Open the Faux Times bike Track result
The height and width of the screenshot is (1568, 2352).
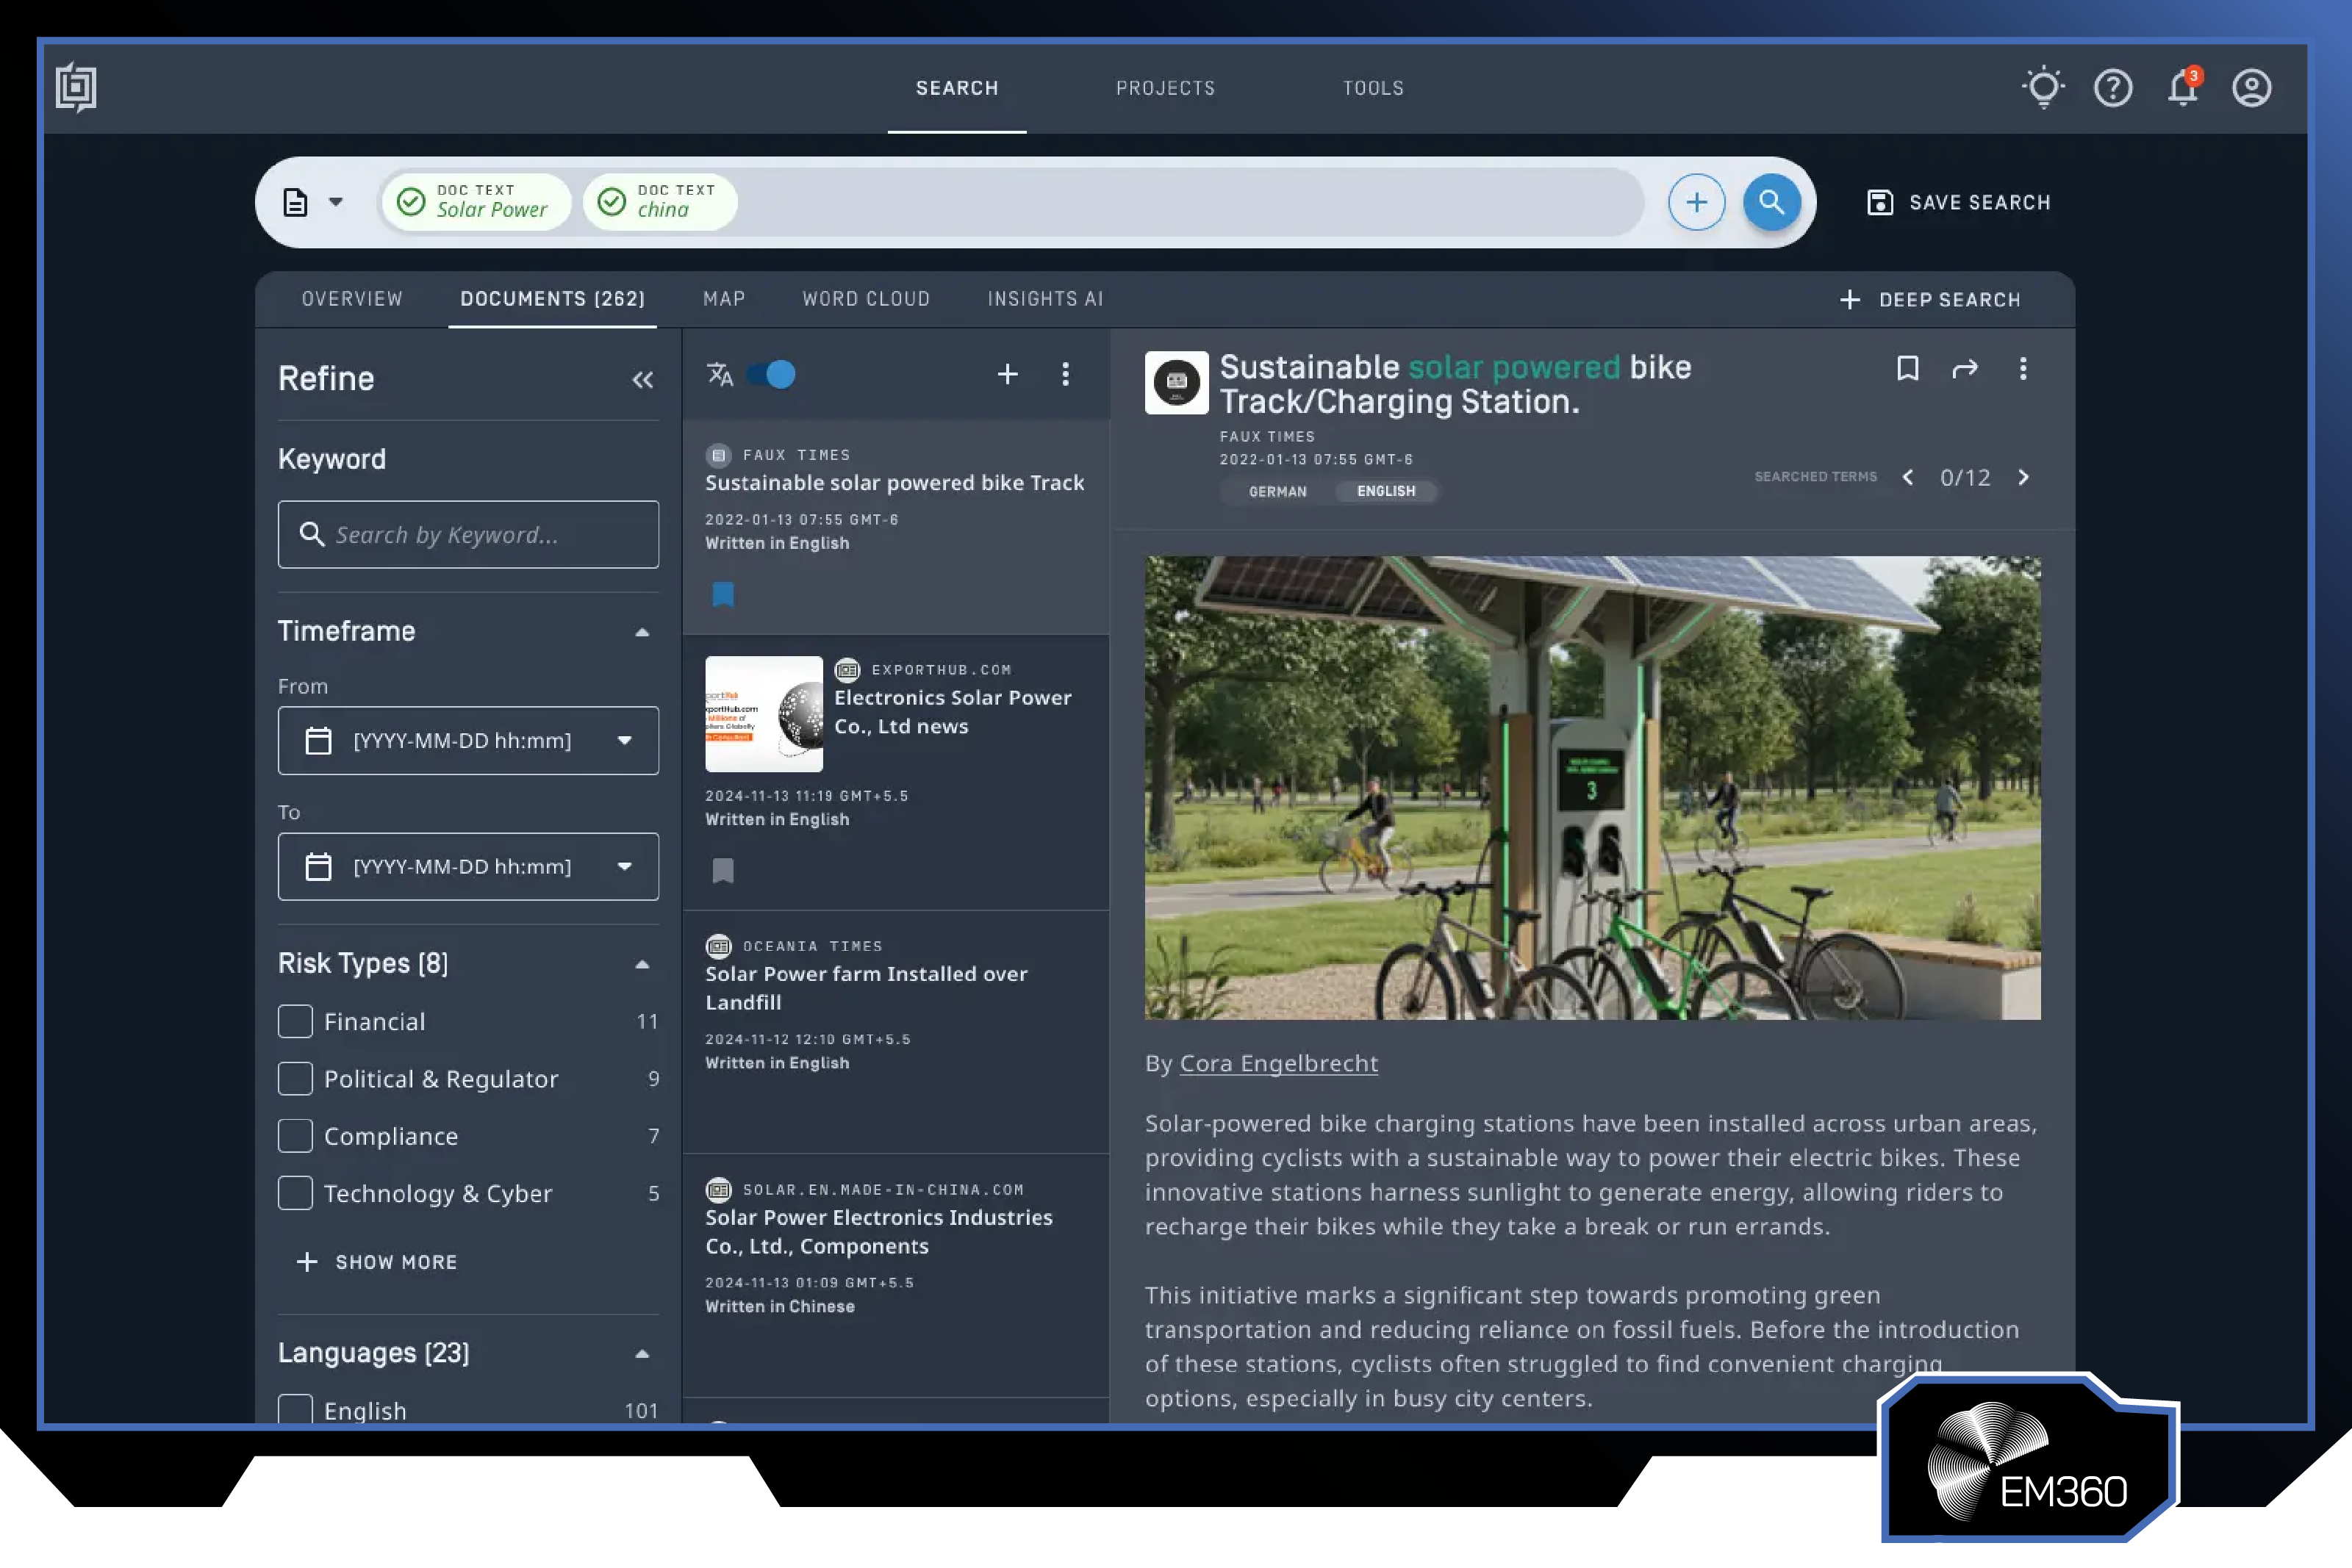895,527
